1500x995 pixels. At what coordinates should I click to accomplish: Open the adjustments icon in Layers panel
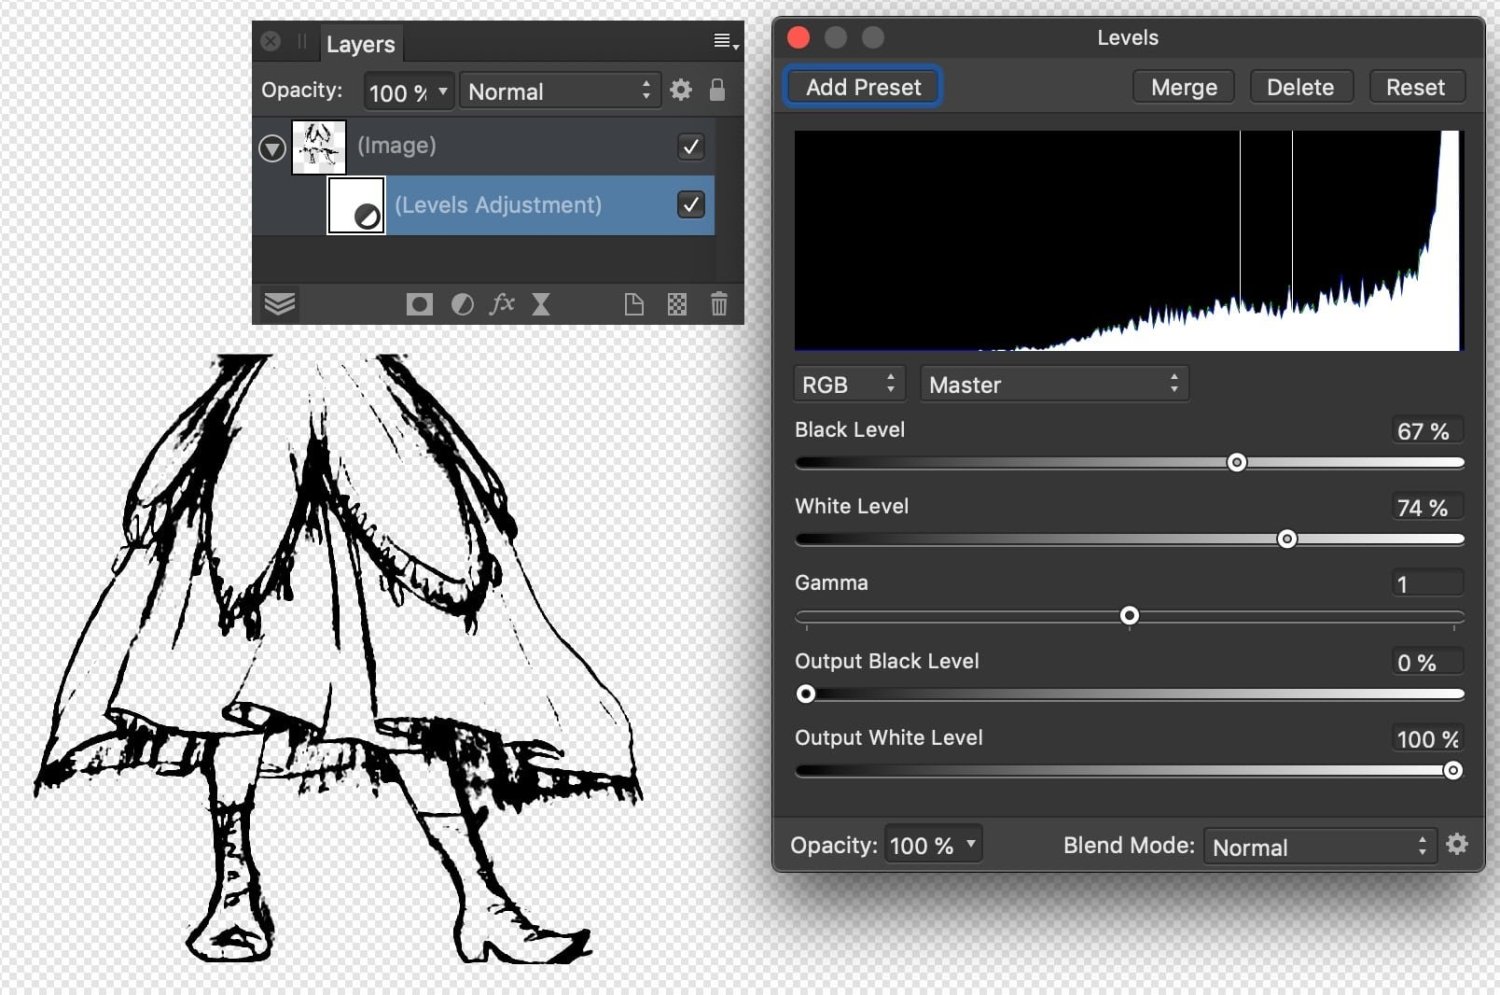(x=462, y=304)
